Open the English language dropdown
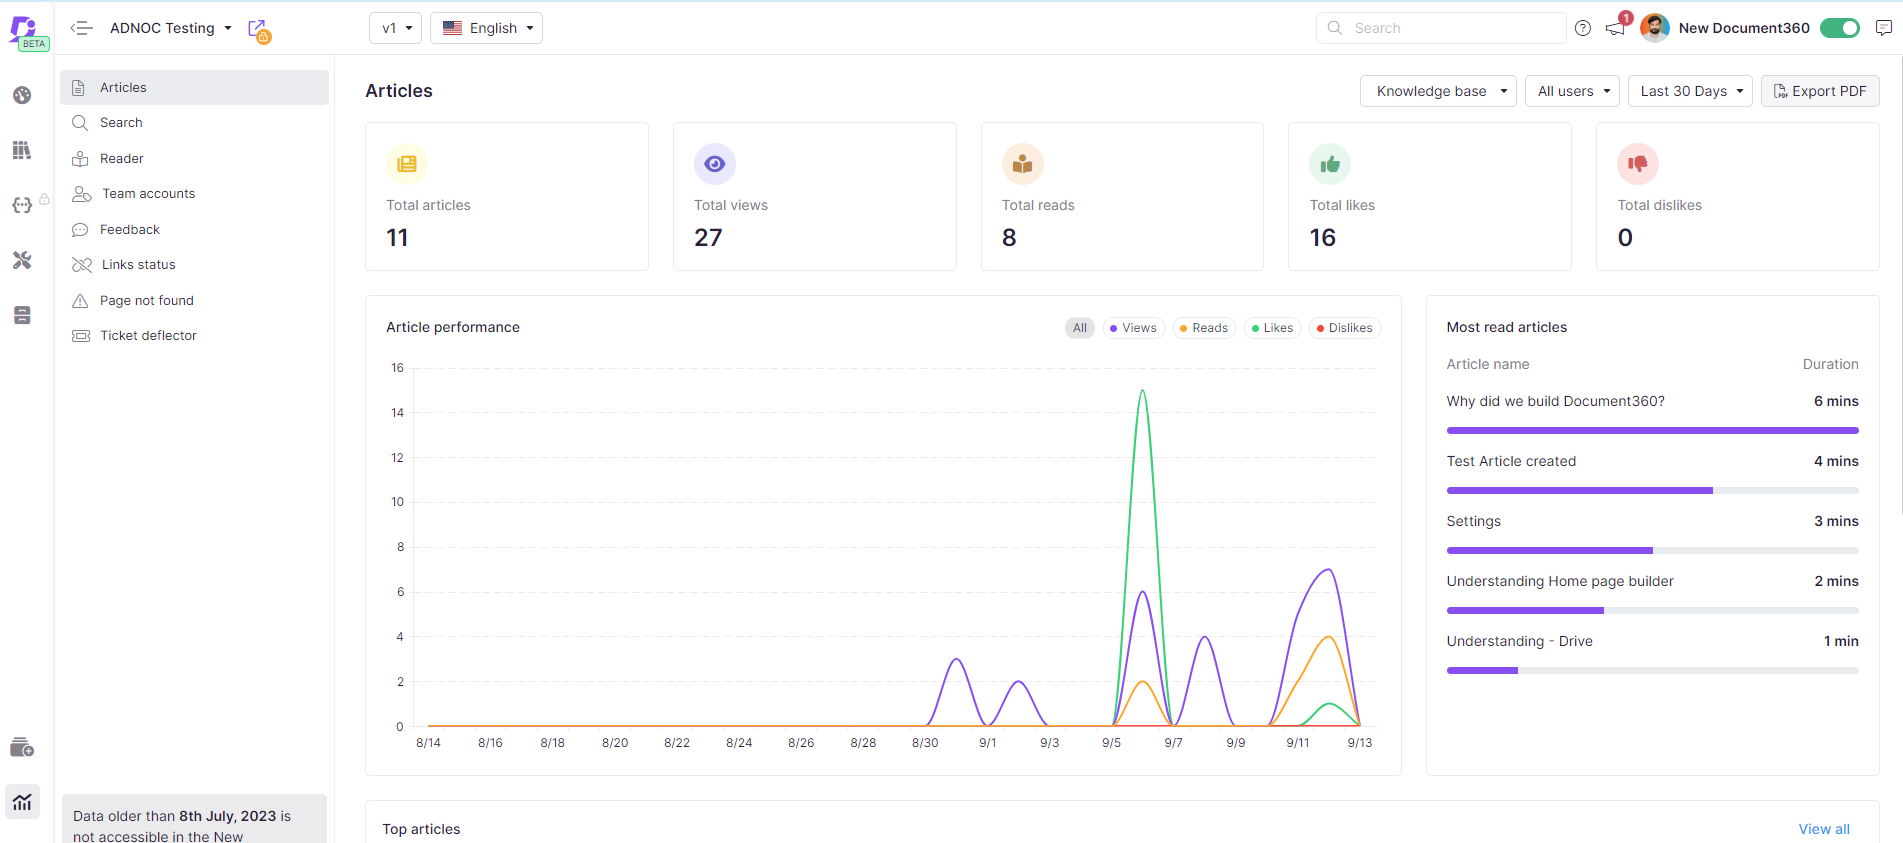The image size is (1903, 843). 486,28
